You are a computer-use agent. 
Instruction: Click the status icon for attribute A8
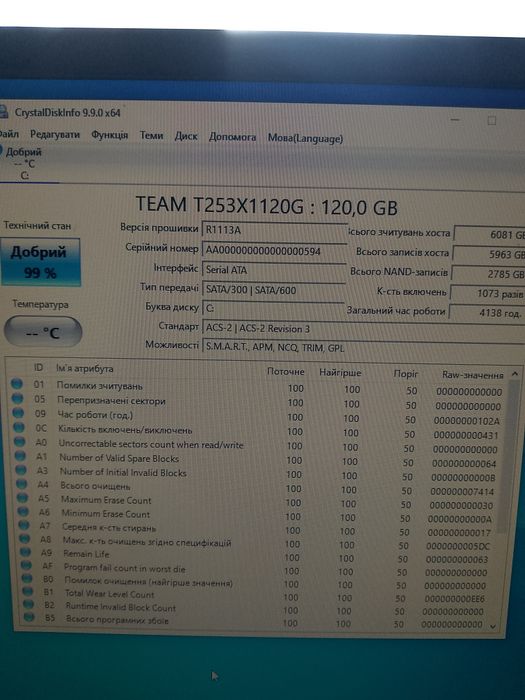click(x=25, y=538)
